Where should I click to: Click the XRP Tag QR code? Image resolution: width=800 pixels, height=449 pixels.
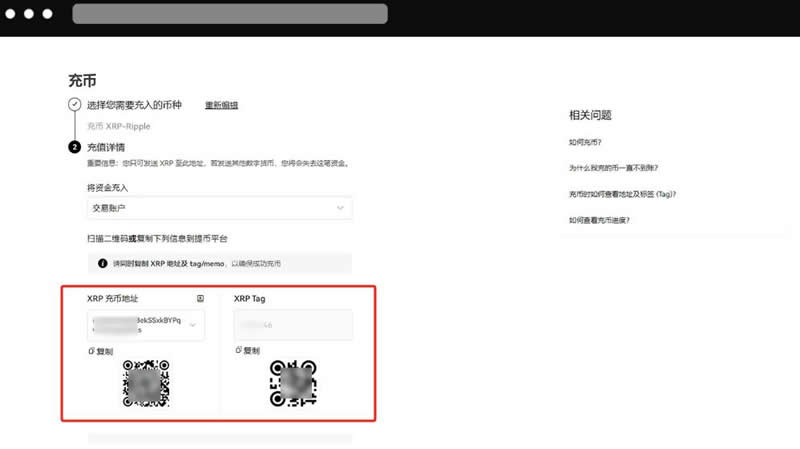[x=293, y=383]
